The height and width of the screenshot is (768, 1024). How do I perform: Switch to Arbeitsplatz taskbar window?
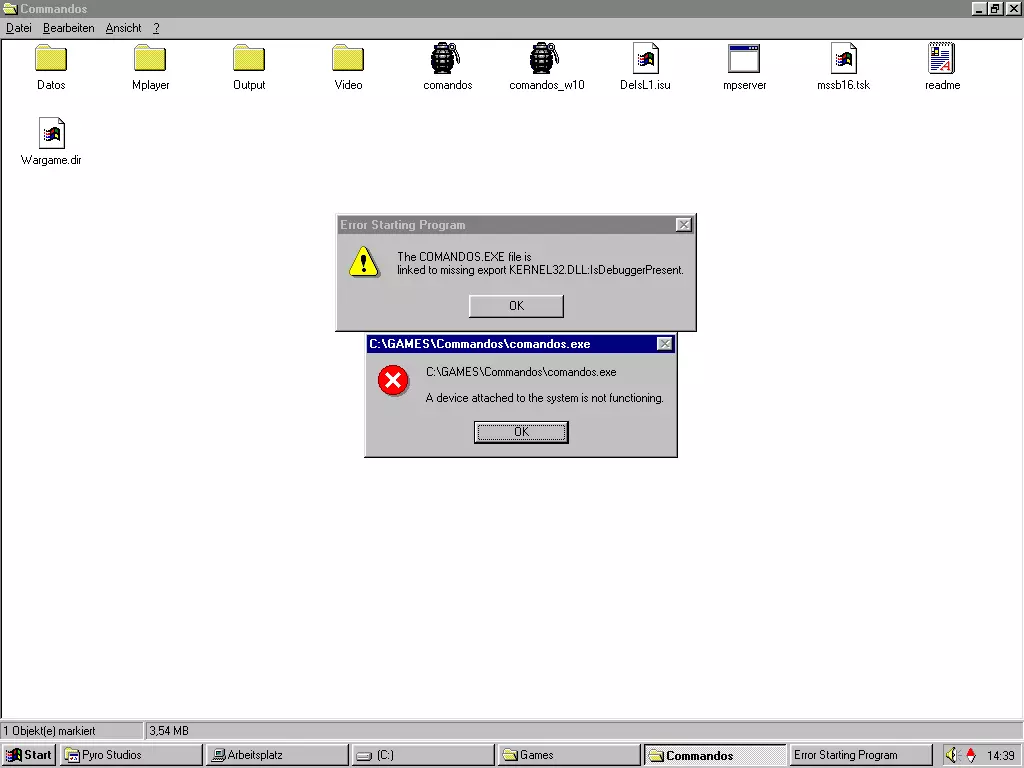coord(277,755)
